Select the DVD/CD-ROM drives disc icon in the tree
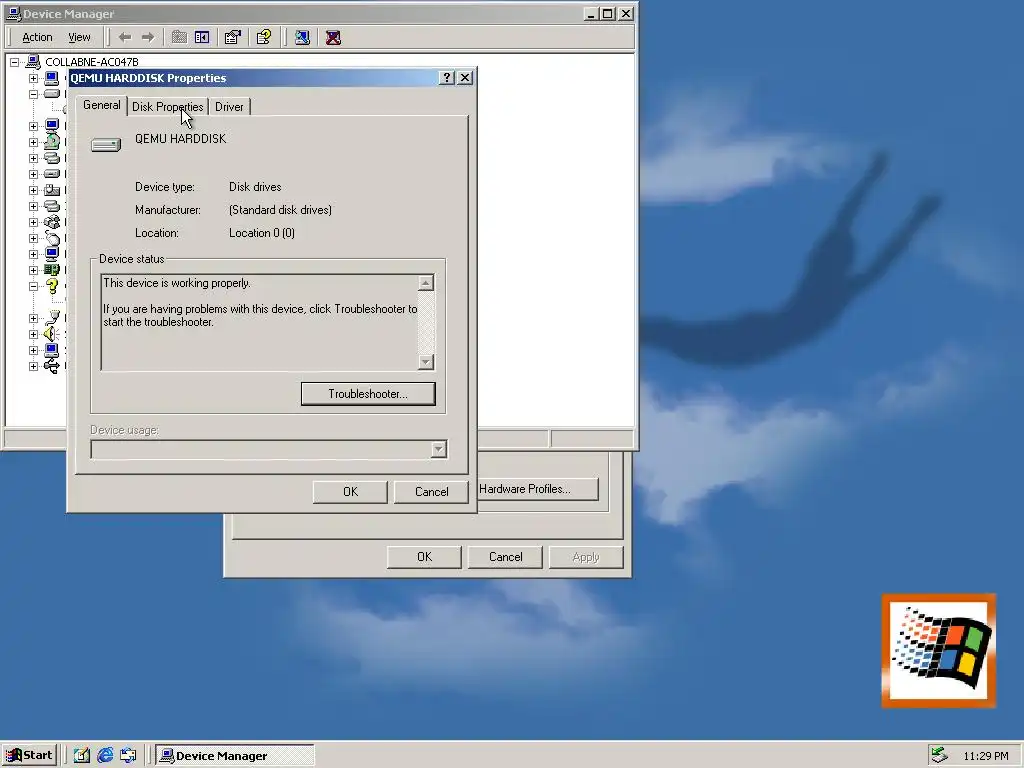 tap(52, 141)
